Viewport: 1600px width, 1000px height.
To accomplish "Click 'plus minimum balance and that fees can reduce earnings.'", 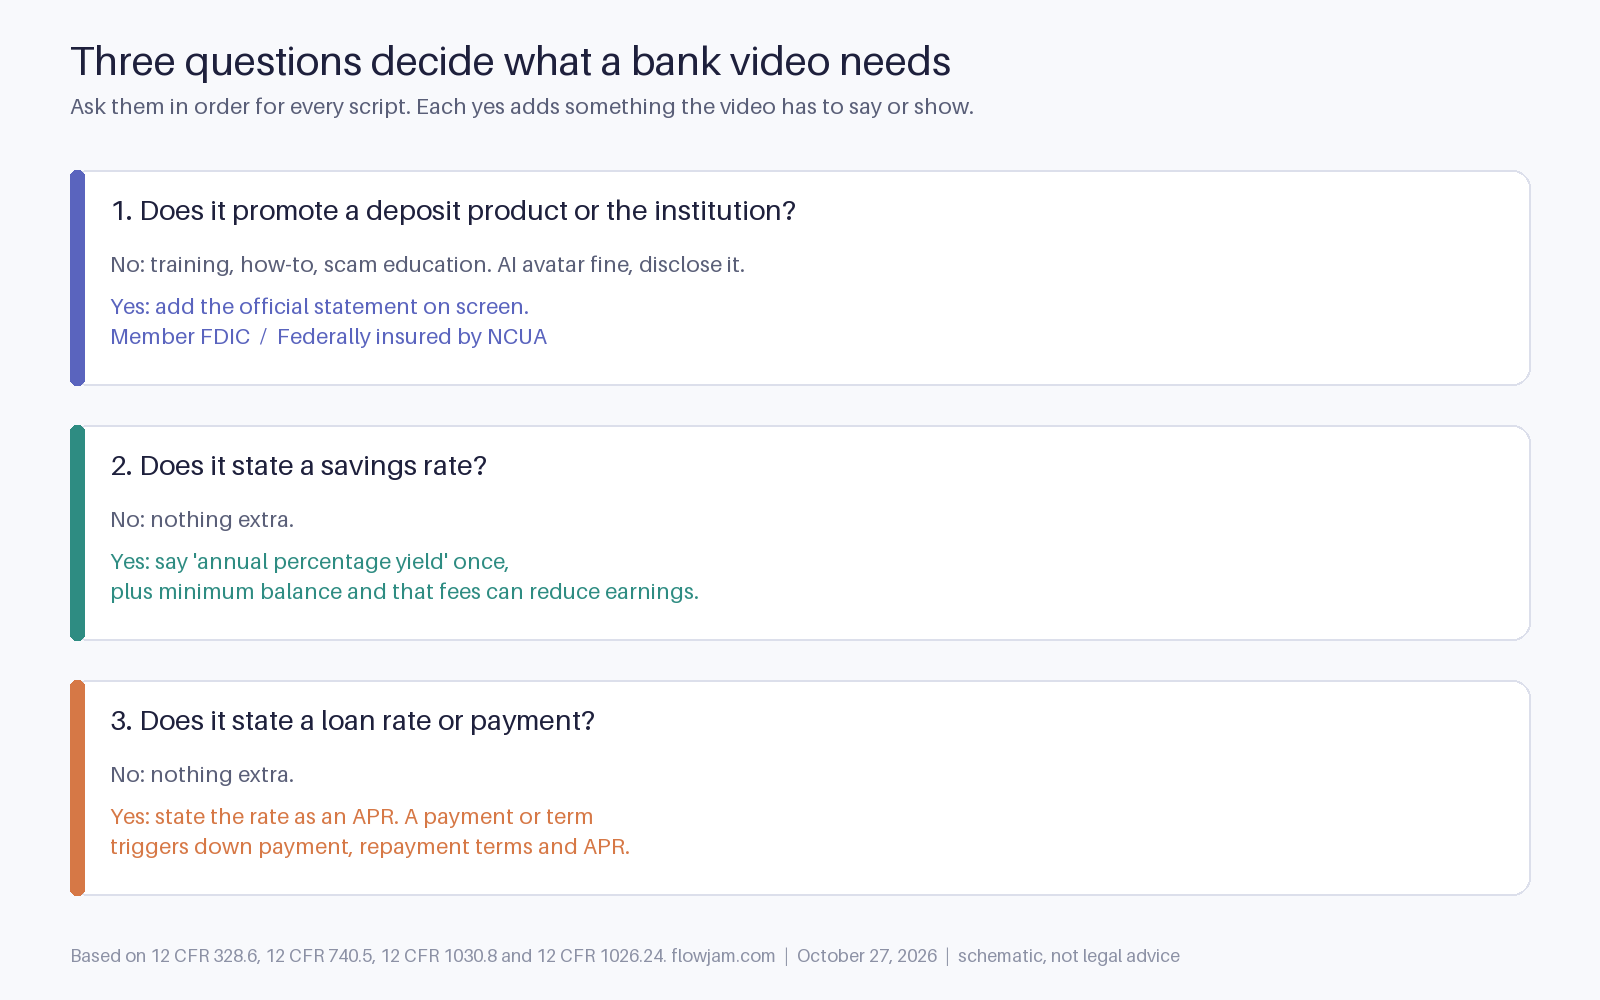I will (x=405, y=592).
